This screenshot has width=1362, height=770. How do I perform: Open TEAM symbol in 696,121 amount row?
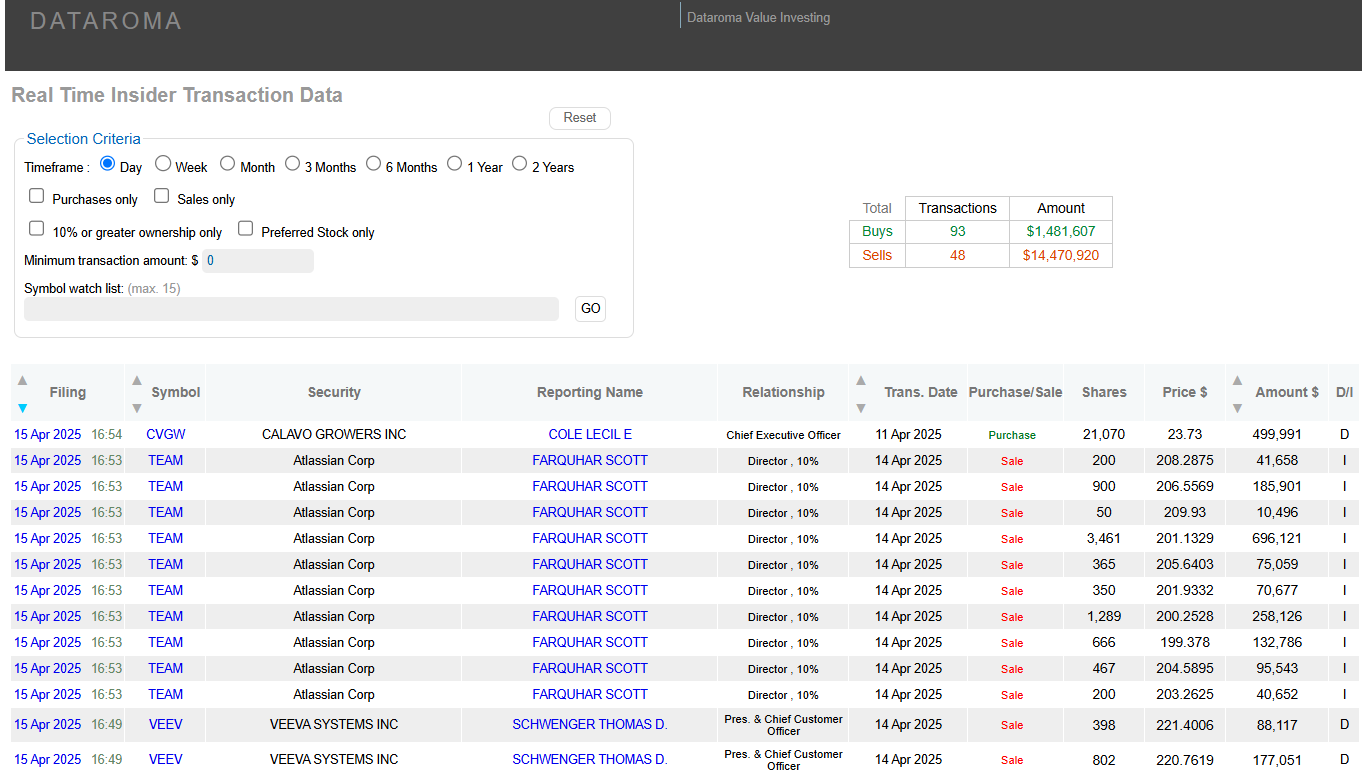pyautogui.click(x=166, y=538)
